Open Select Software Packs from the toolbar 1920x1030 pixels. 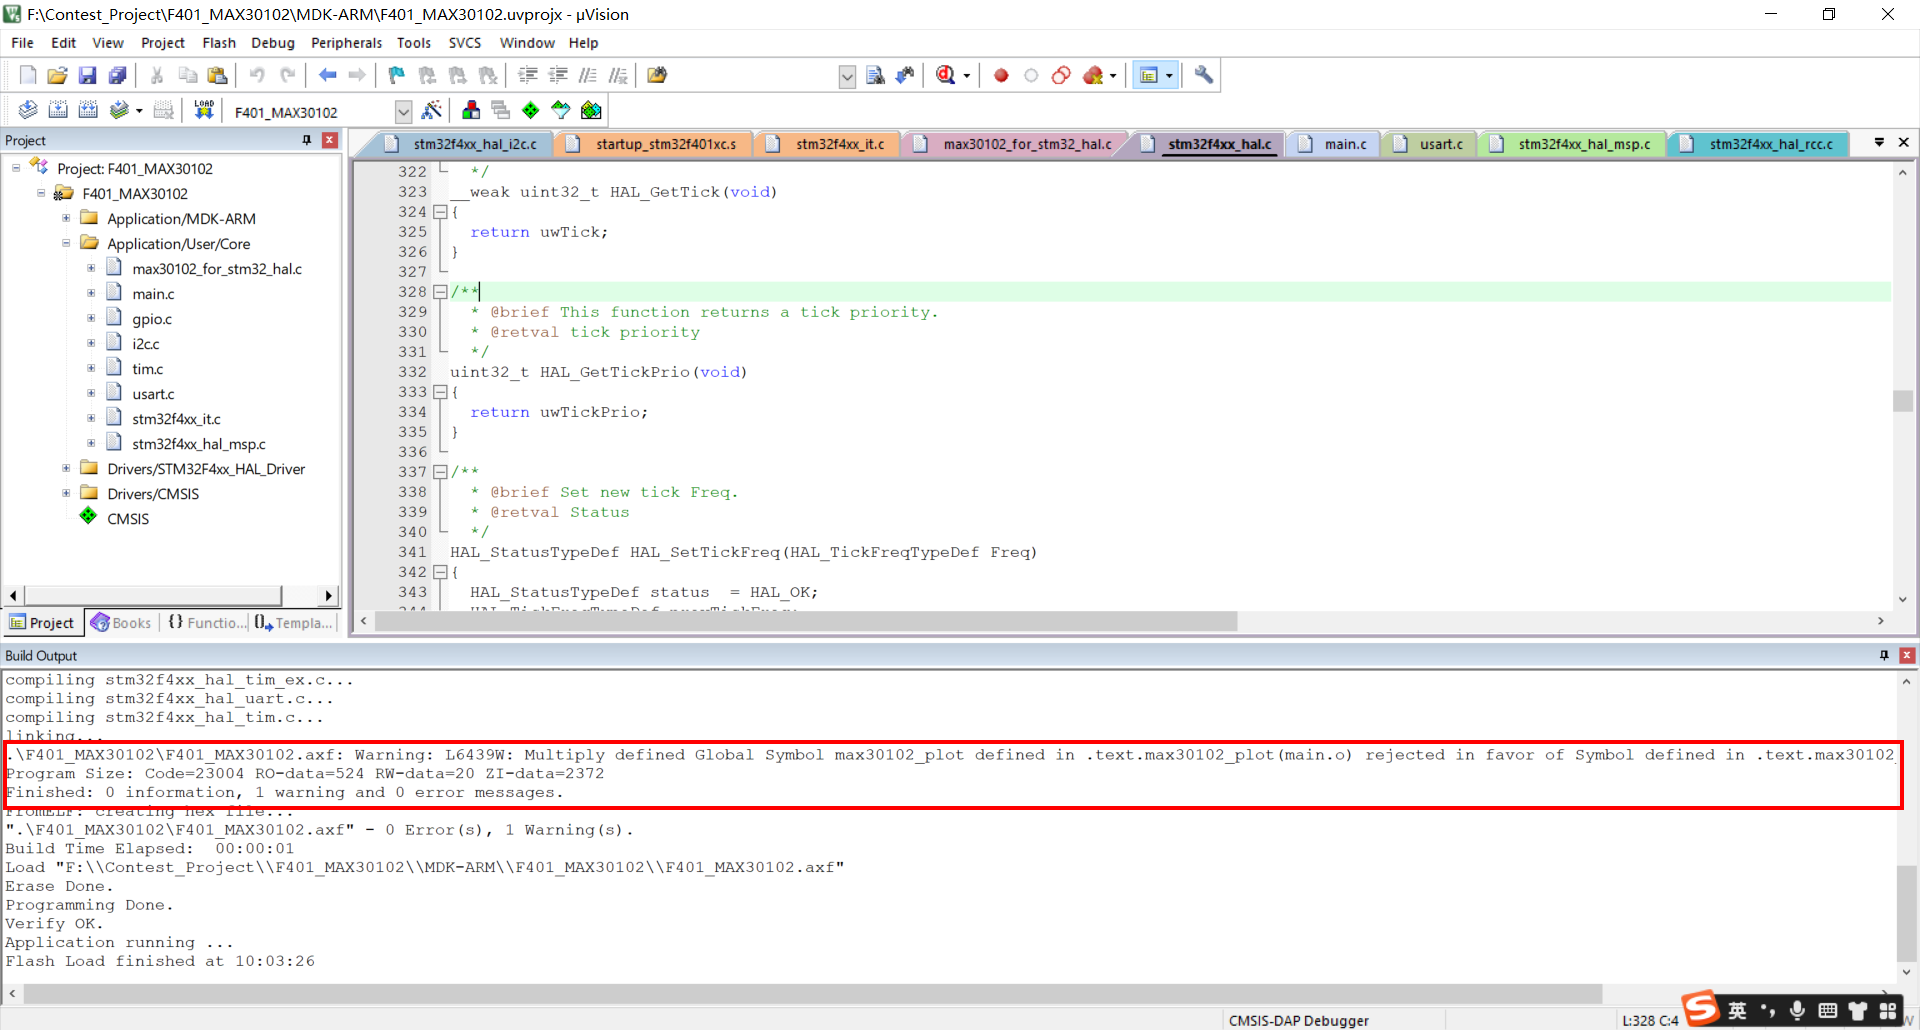[561, 110]
